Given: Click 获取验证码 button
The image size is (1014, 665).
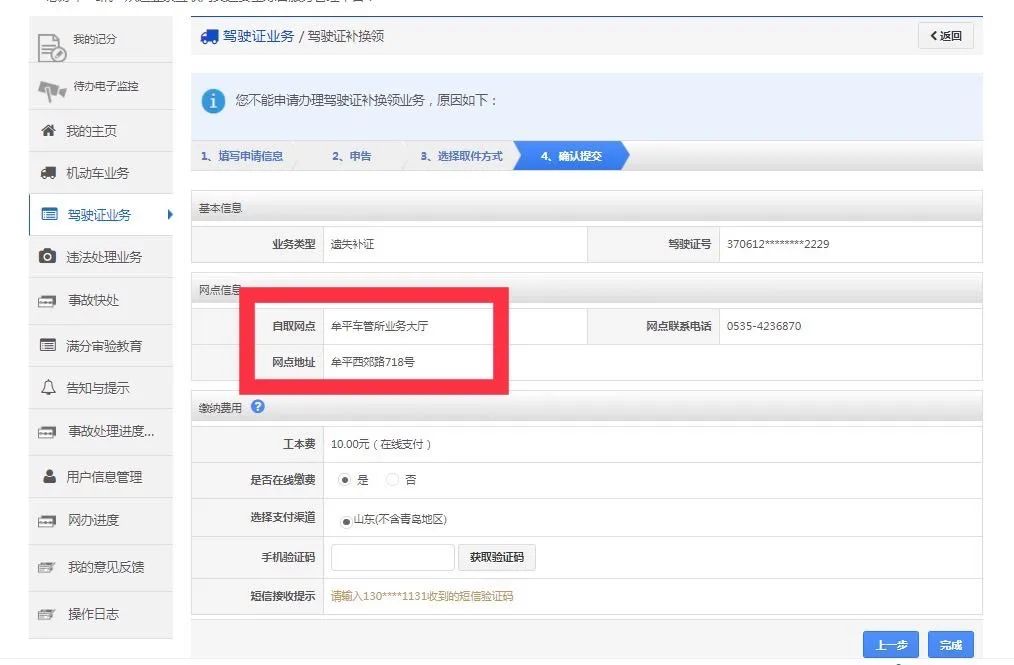Looking at the screenshot, I should tap(496, 558).
